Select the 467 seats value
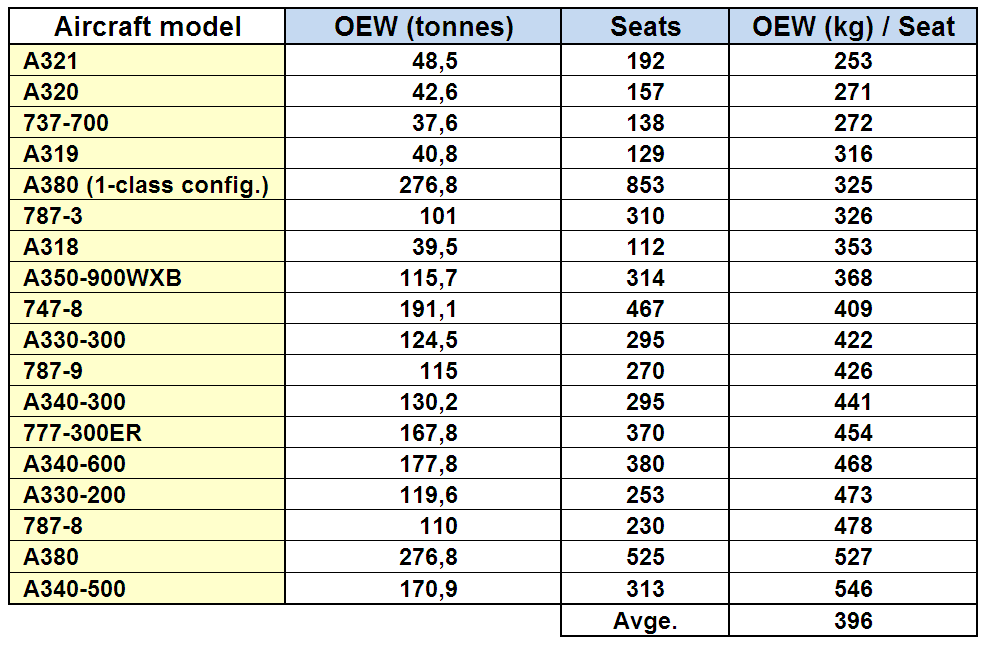986x647 pixels. [645, 309]
